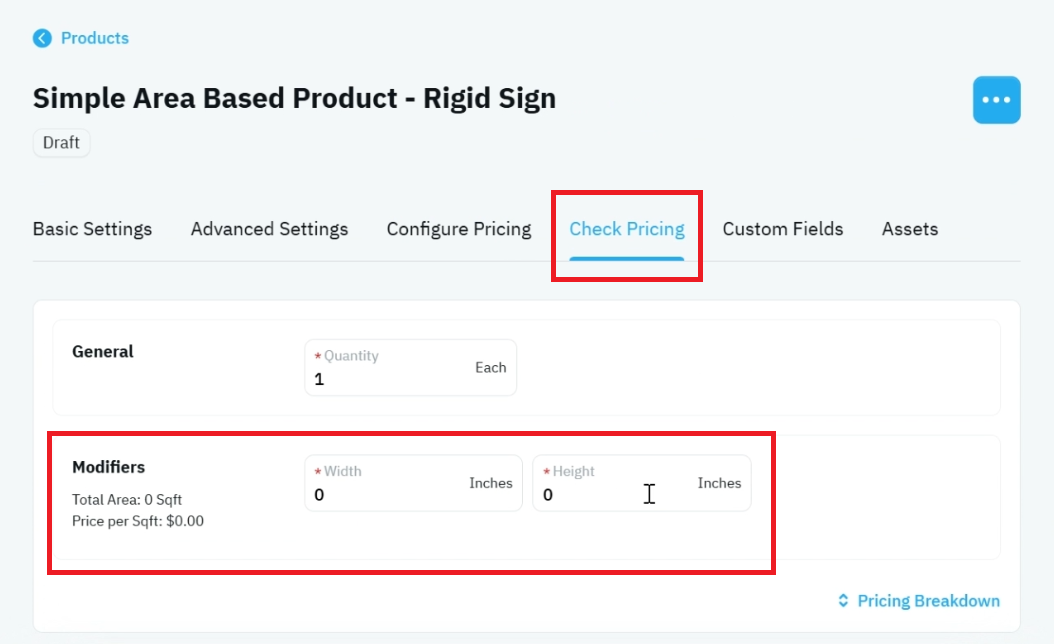Open the three-dots more options button
1054x644 pixels.
click(x=996, y=100)
